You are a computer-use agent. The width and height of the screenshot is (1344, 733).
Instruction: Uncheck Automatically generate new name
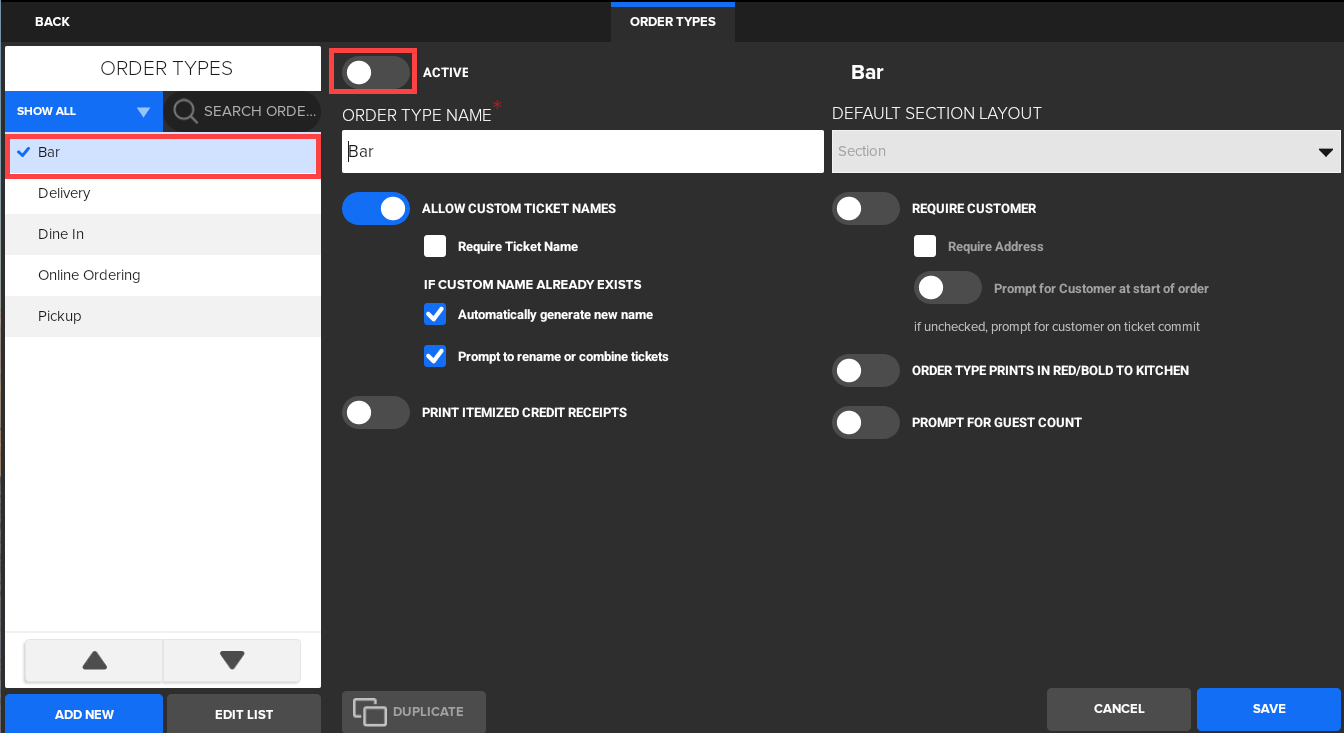435,314
